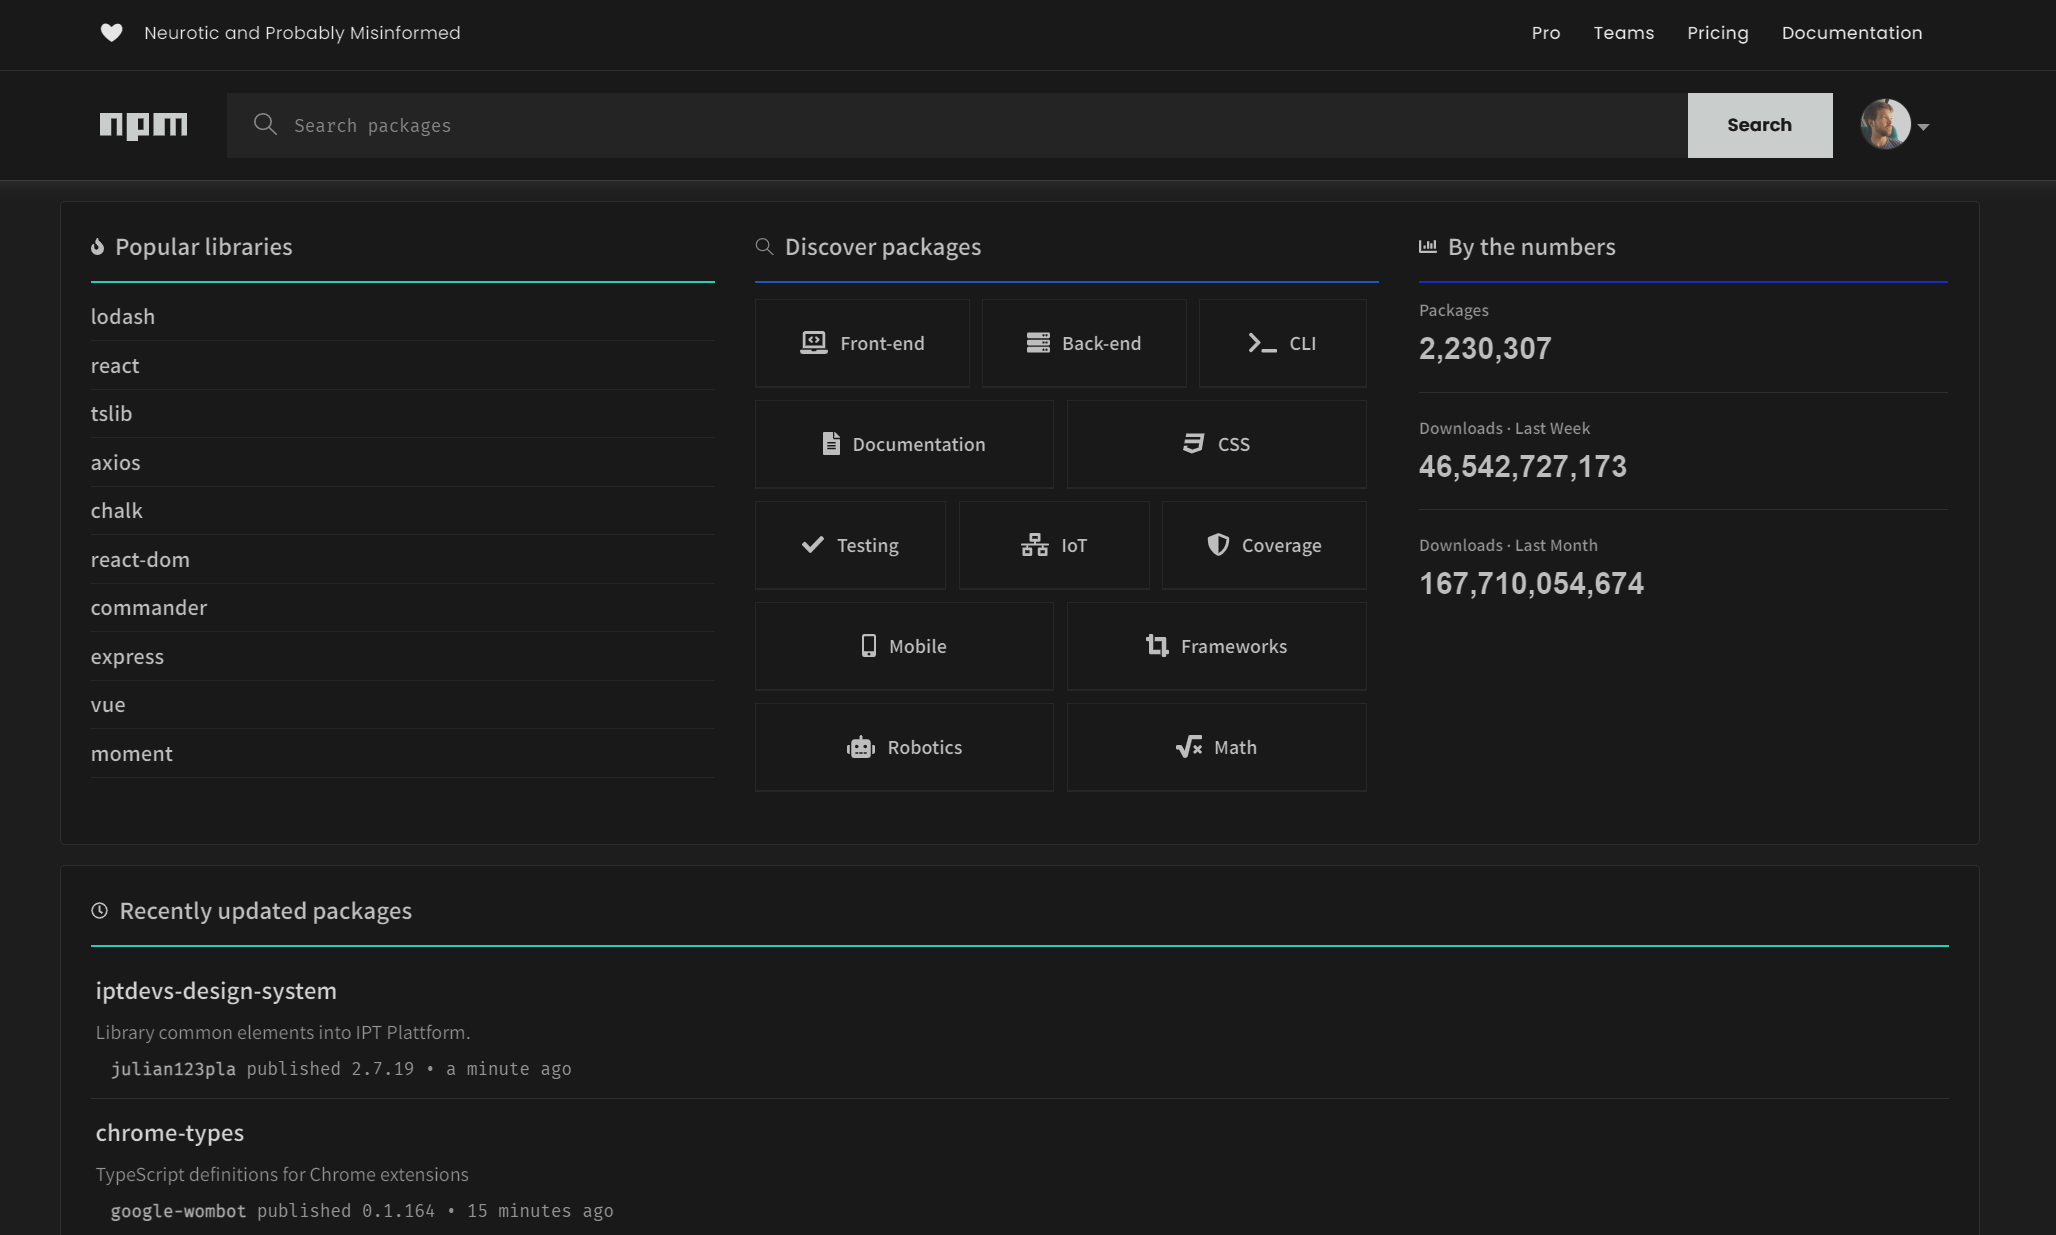
Task: Select the Back-end category label
Action: tap(1101, 343)
